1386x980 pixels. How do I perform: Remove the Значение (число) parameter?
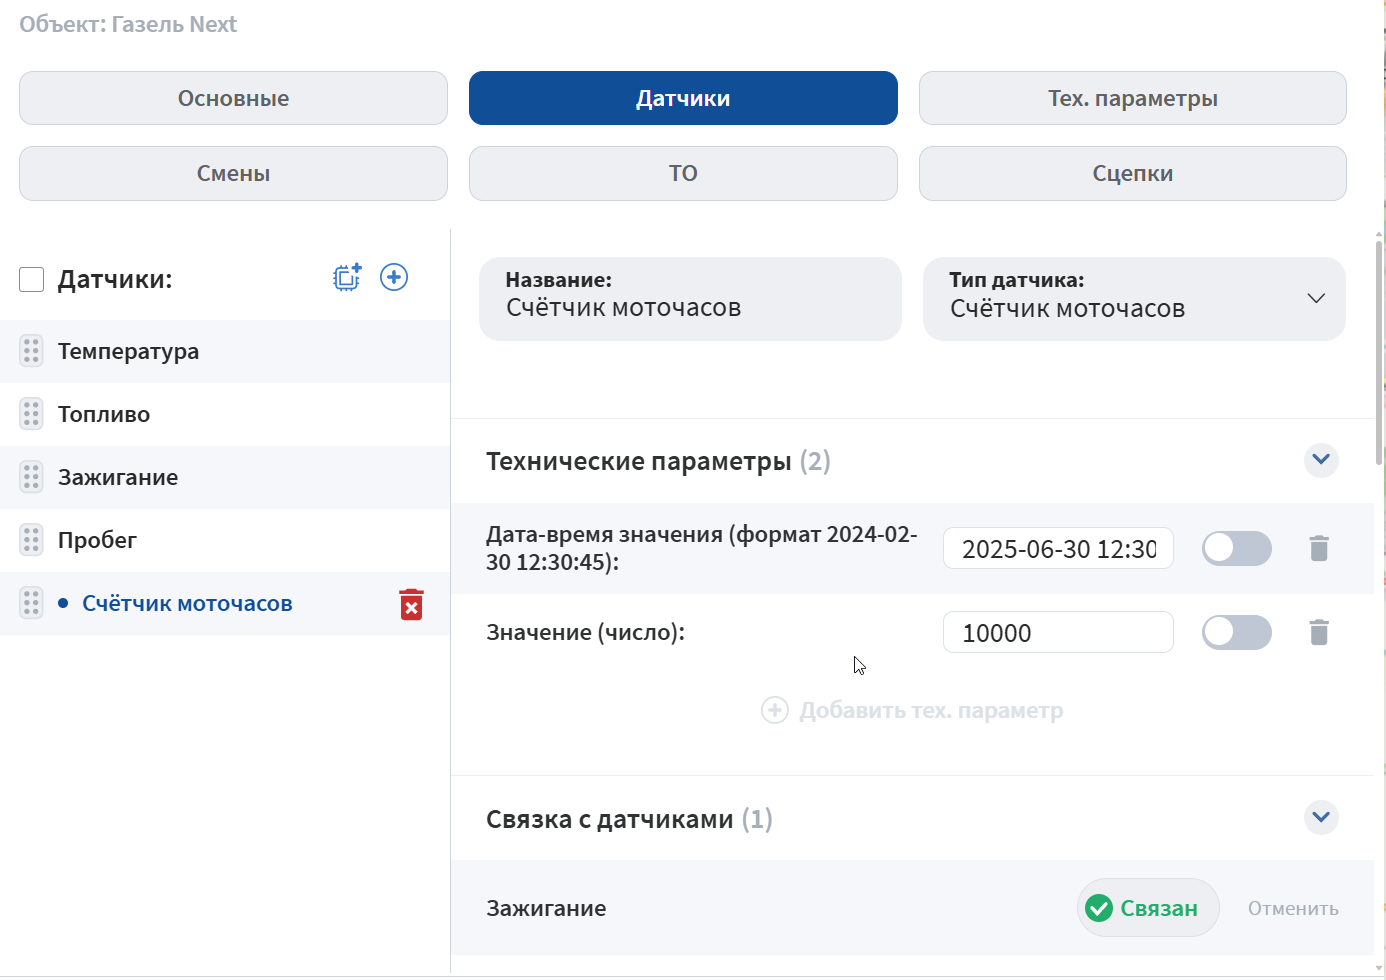click(x=1319, y=632)
